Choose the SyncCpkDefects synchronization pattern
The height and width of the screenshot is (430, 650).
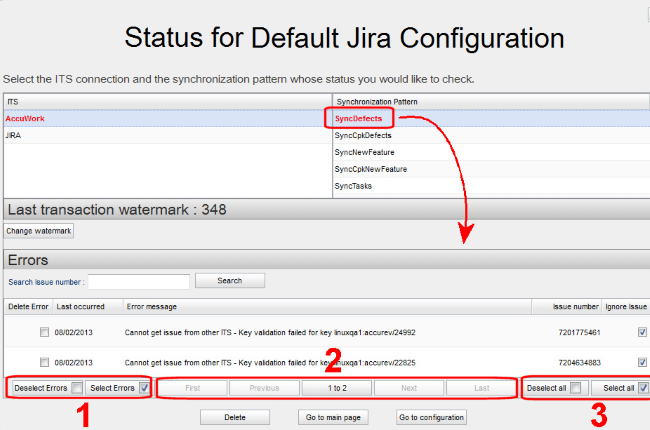[363, 135]
